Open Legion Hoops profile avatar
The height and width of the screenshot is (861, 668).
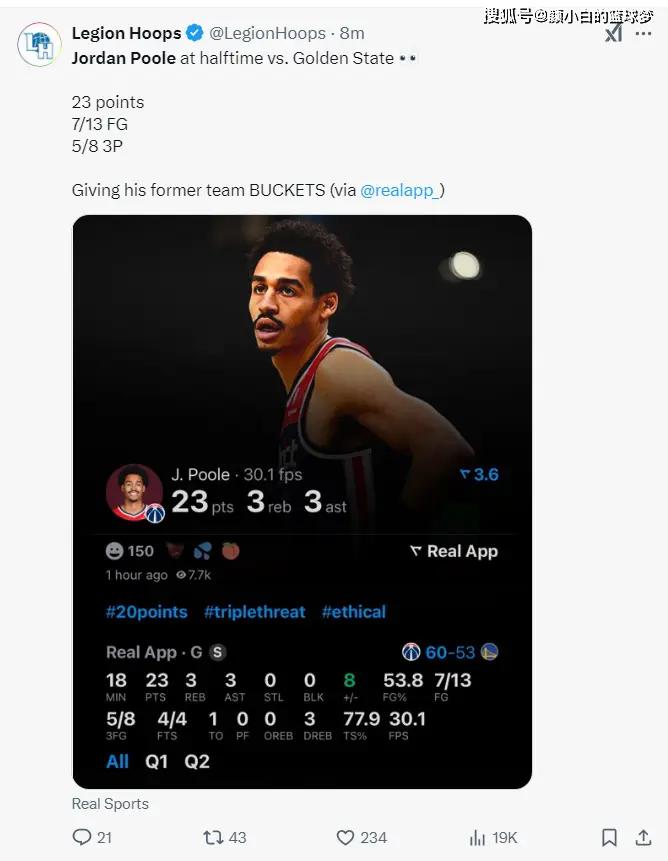pos(39,44)
